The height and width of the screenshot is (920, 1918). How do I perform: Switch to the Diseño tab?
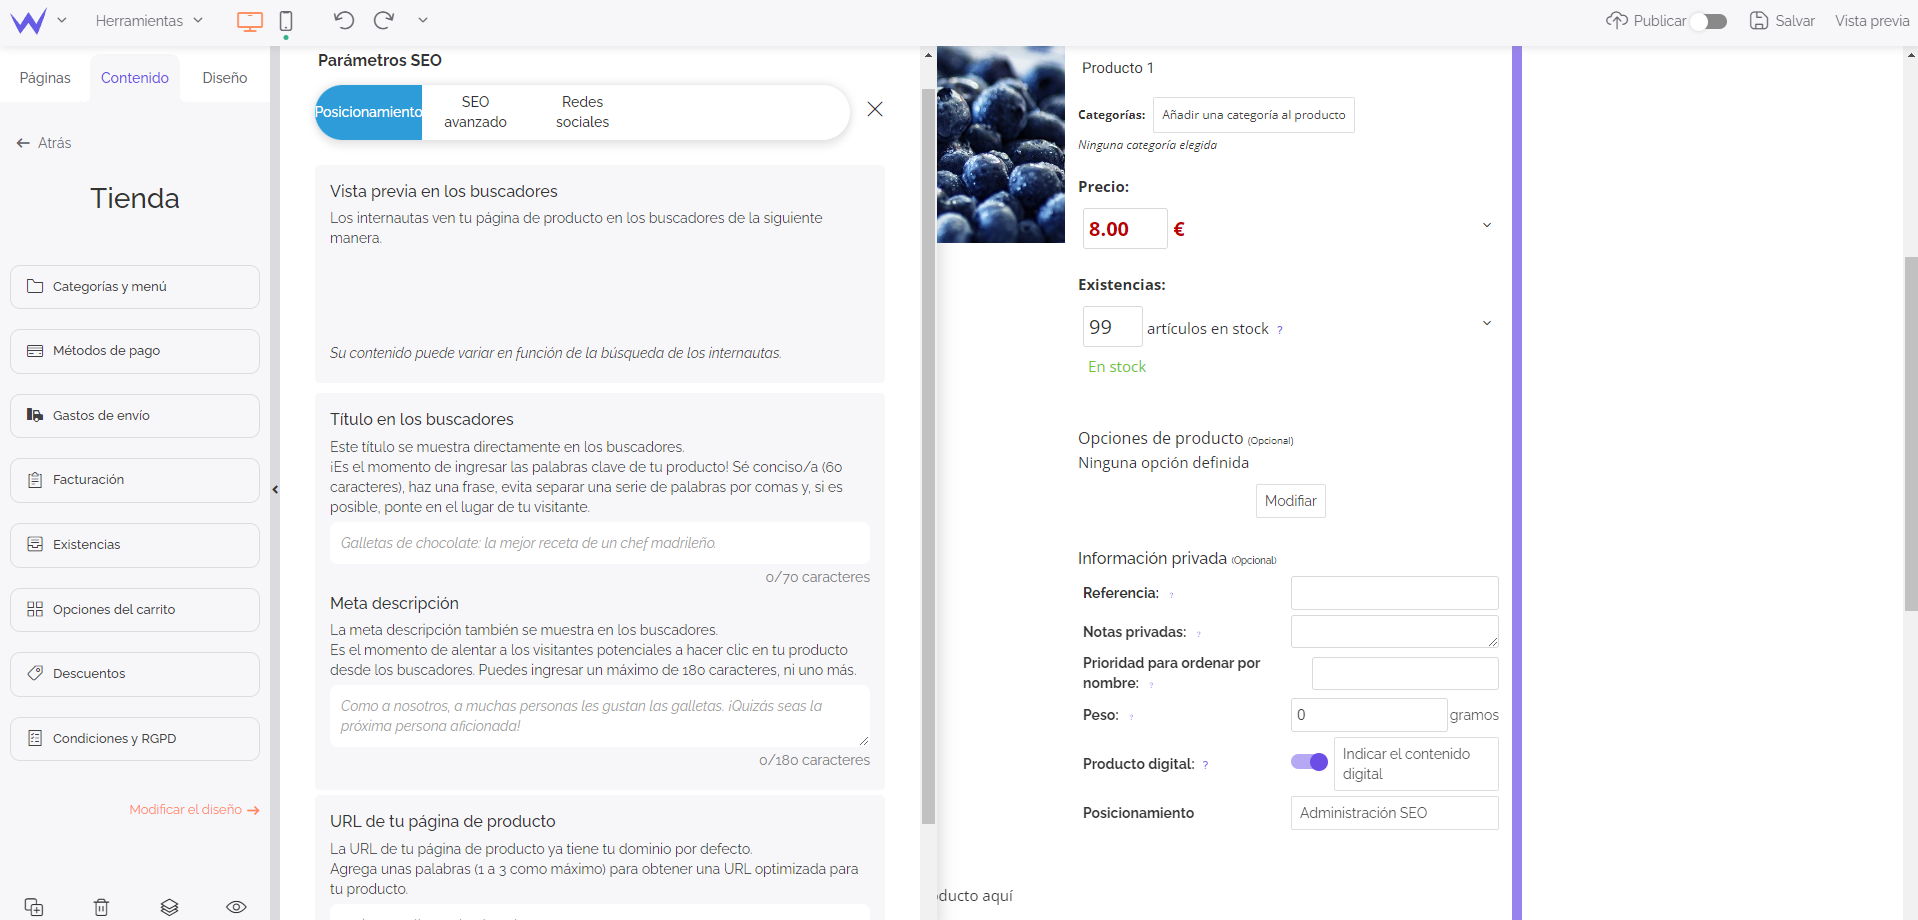click(x=225, y=78)
